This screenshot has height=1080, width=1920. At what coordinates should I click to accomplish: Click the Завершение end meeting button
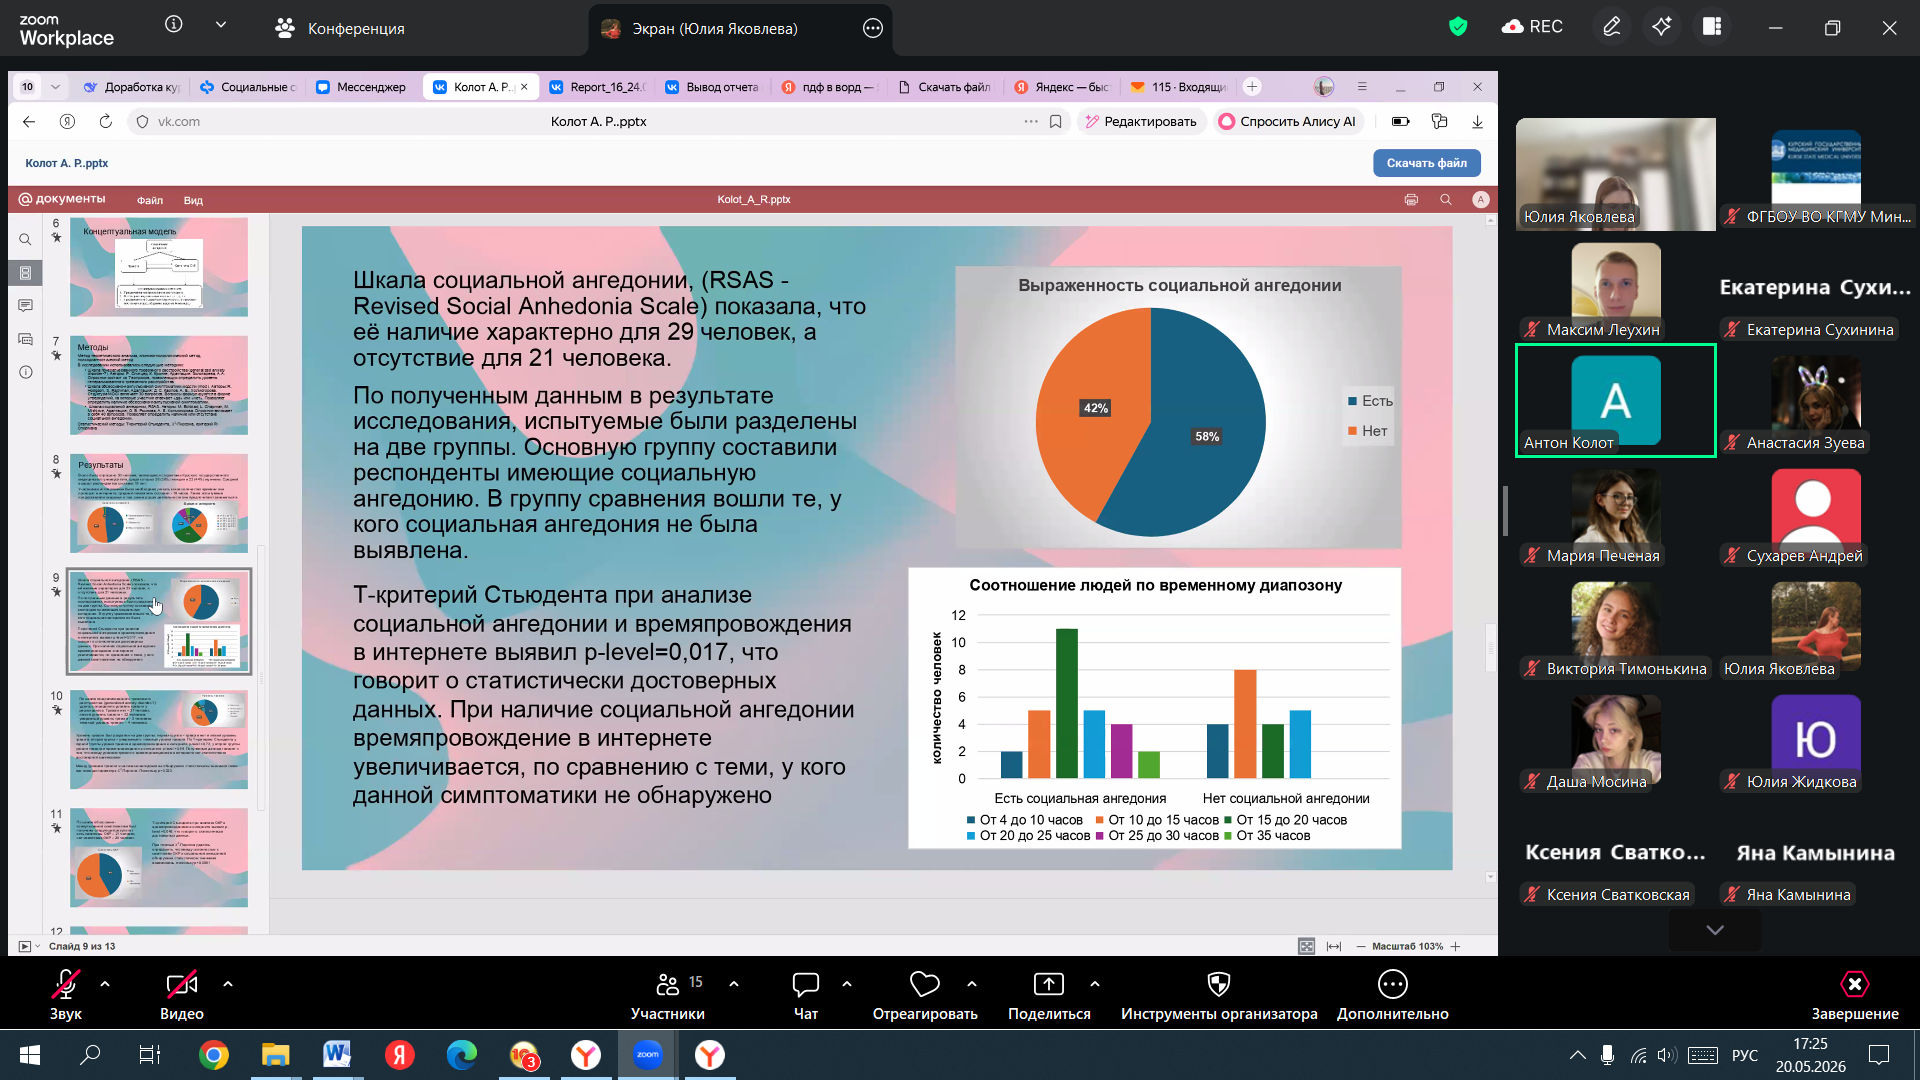[1854, 994]
